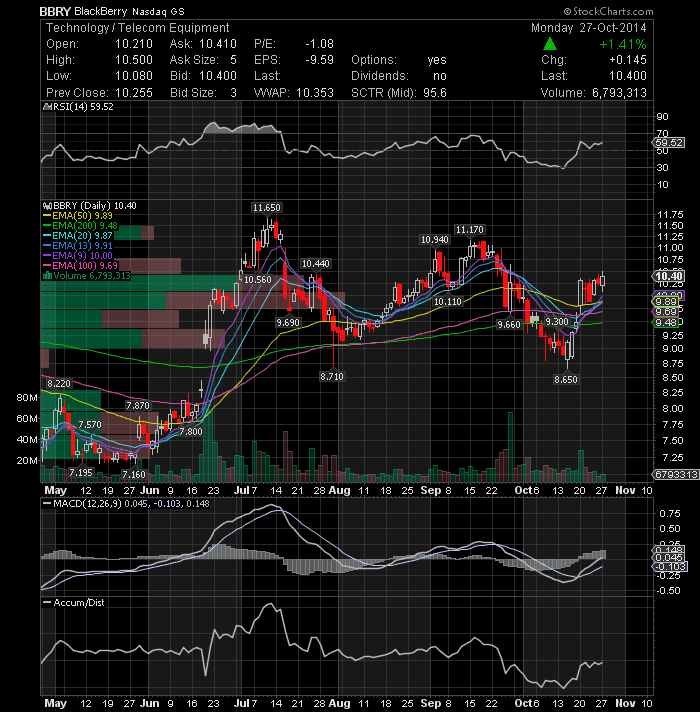
Task: Click the RSI(14) indicator icon
Action: [x=47, y=107]
